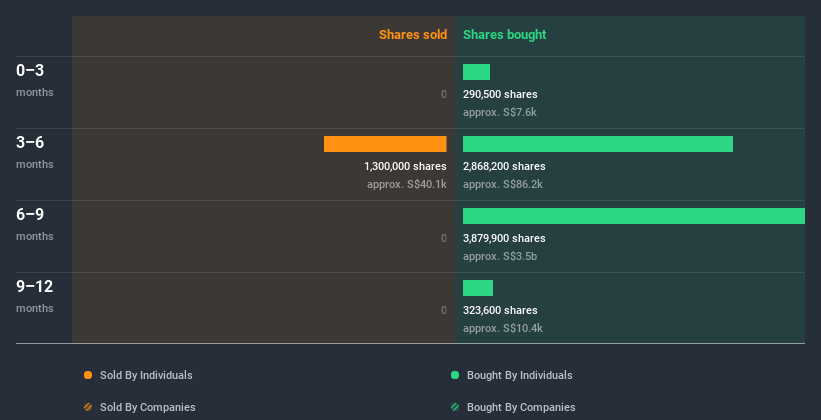This screenshot has width=821, height=420.
Task: Click the striped Bought By Companies legend icon
Action: point(455,407)
